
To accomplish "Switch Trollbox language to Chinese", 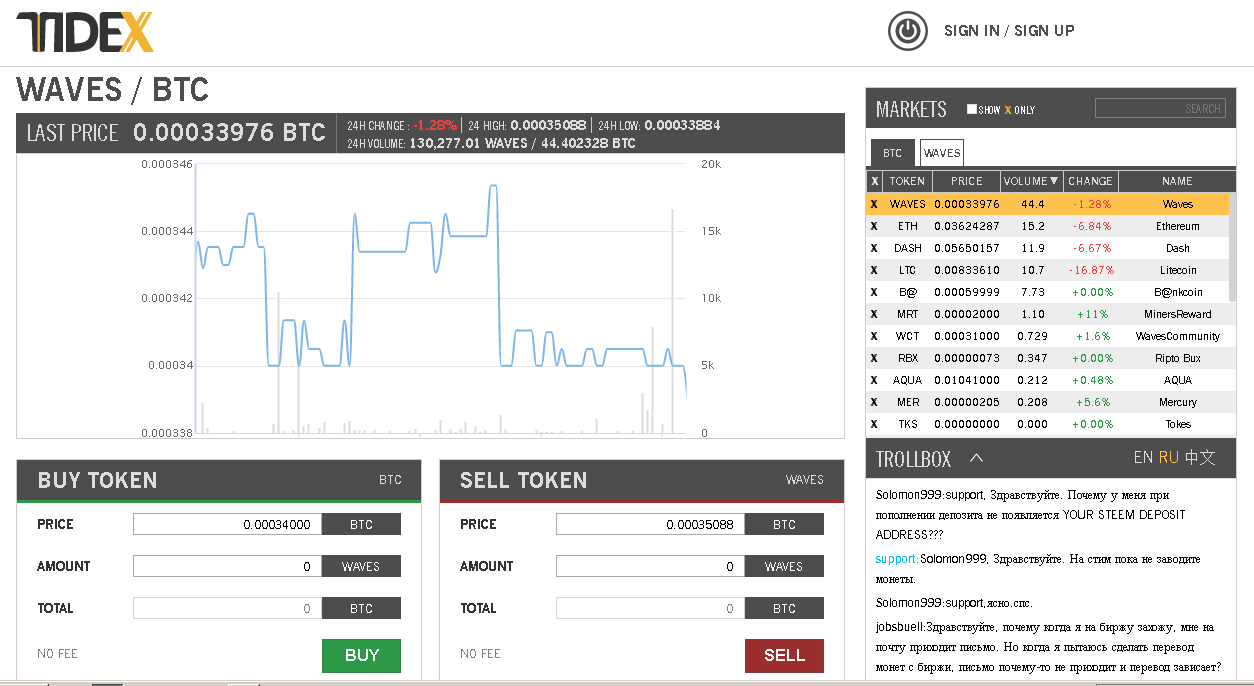I will (x=1200, y=458).
